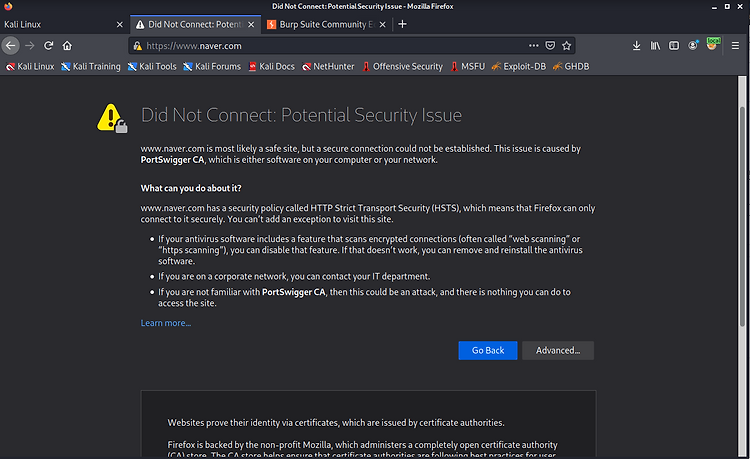750x459 pixels.
Task: Open the Kali Training bookmark
Action: [91, 66]
